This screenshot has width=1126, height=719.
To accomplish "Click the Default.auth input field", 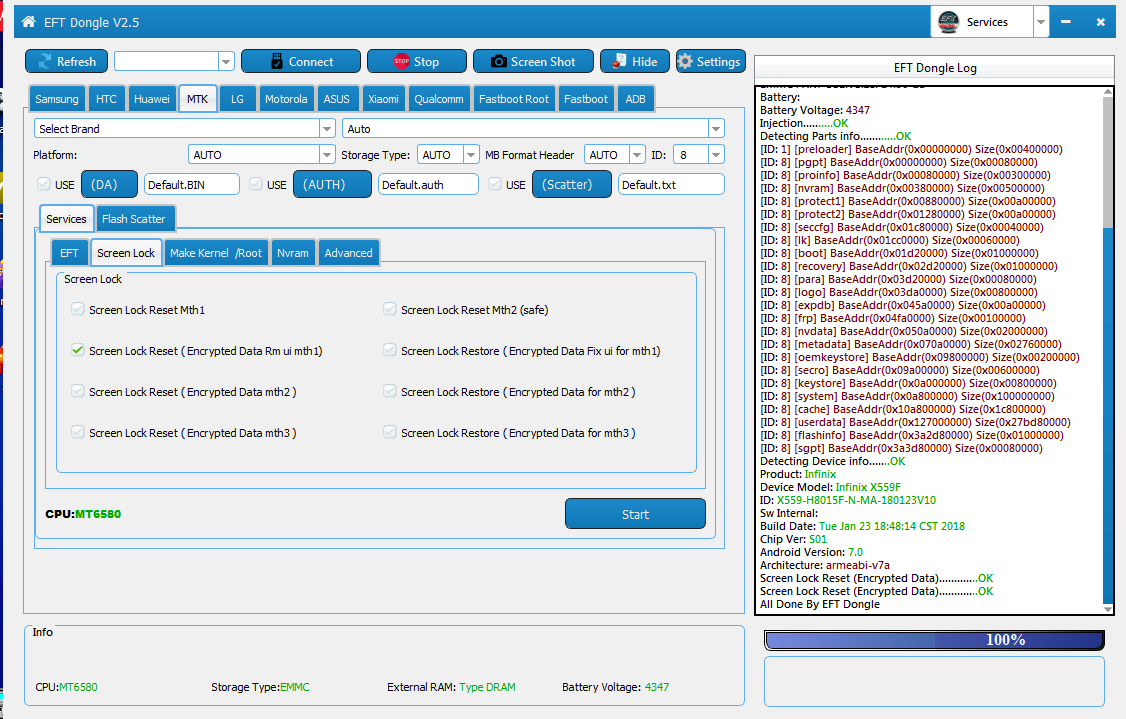I will (x=427, y=184).
